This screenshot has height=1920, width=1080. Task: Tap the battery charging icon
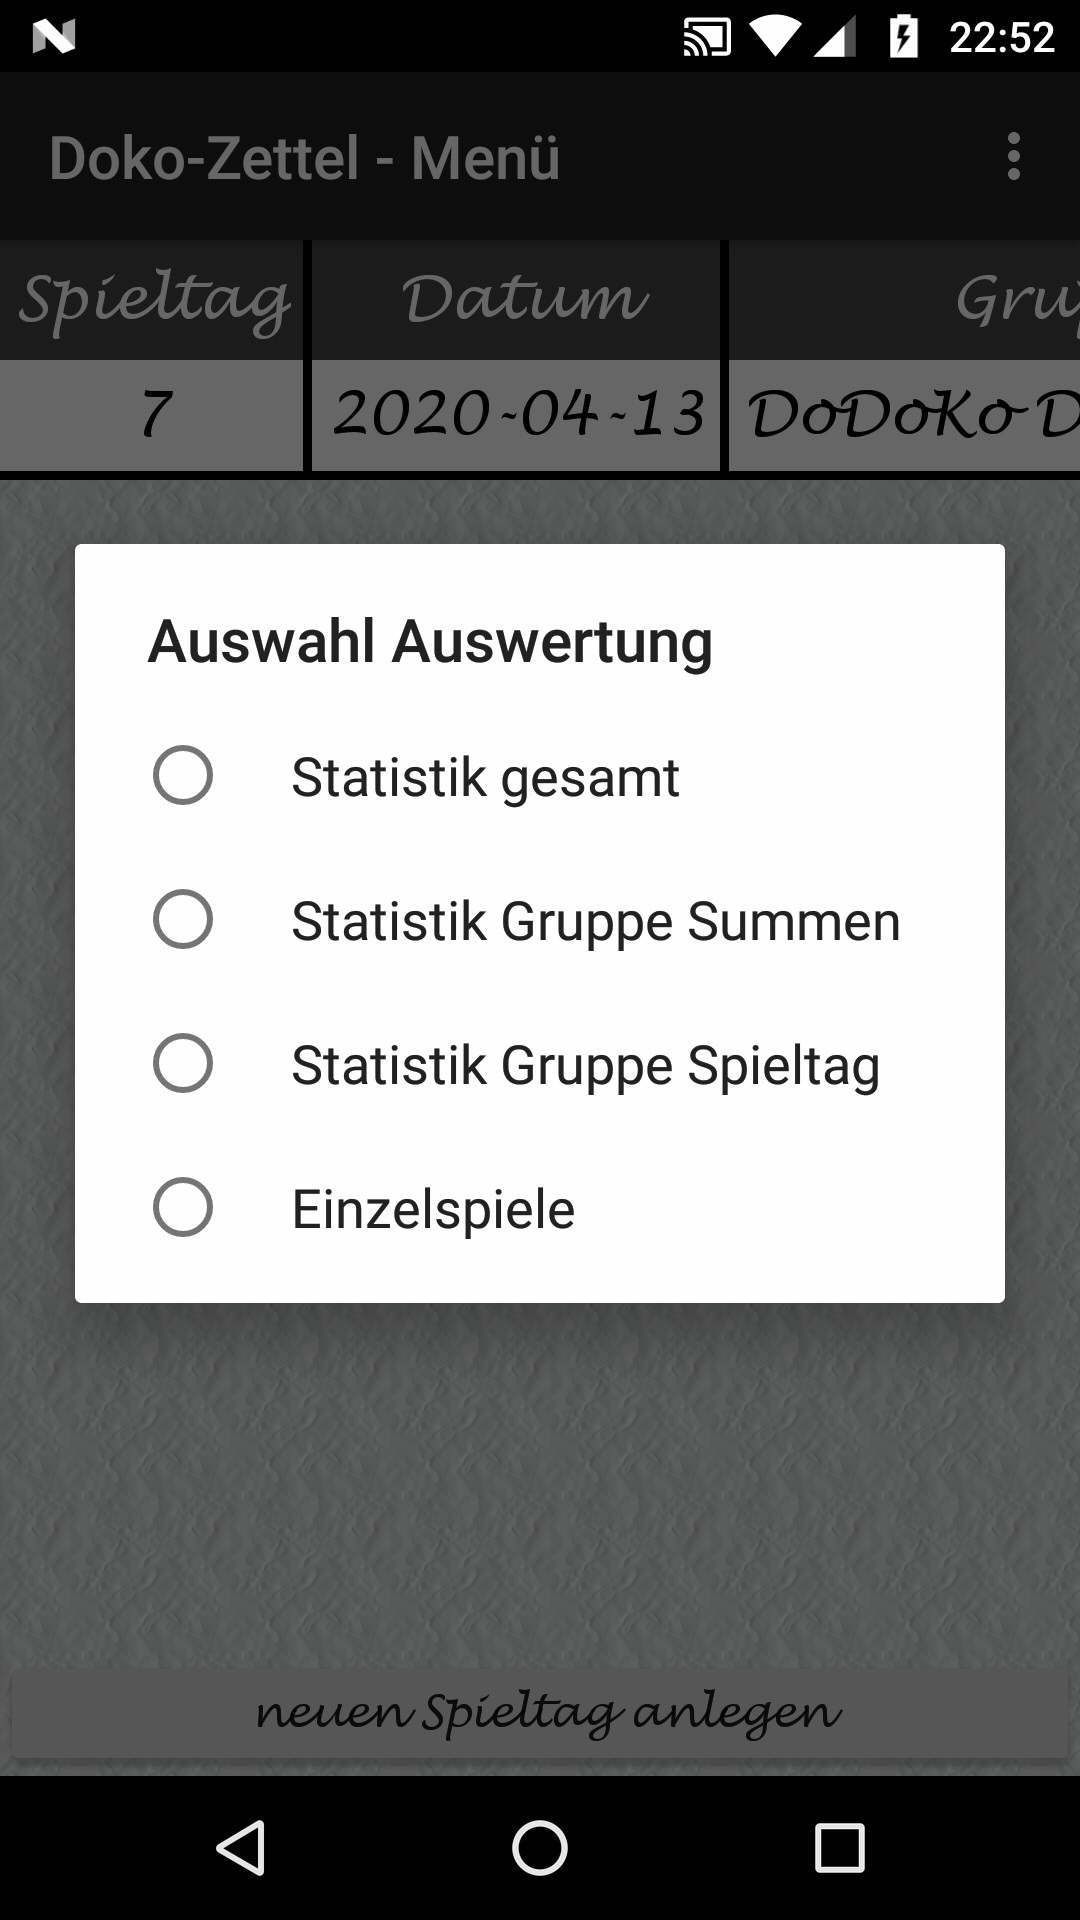pyautogui.click(x=903, y=37)
